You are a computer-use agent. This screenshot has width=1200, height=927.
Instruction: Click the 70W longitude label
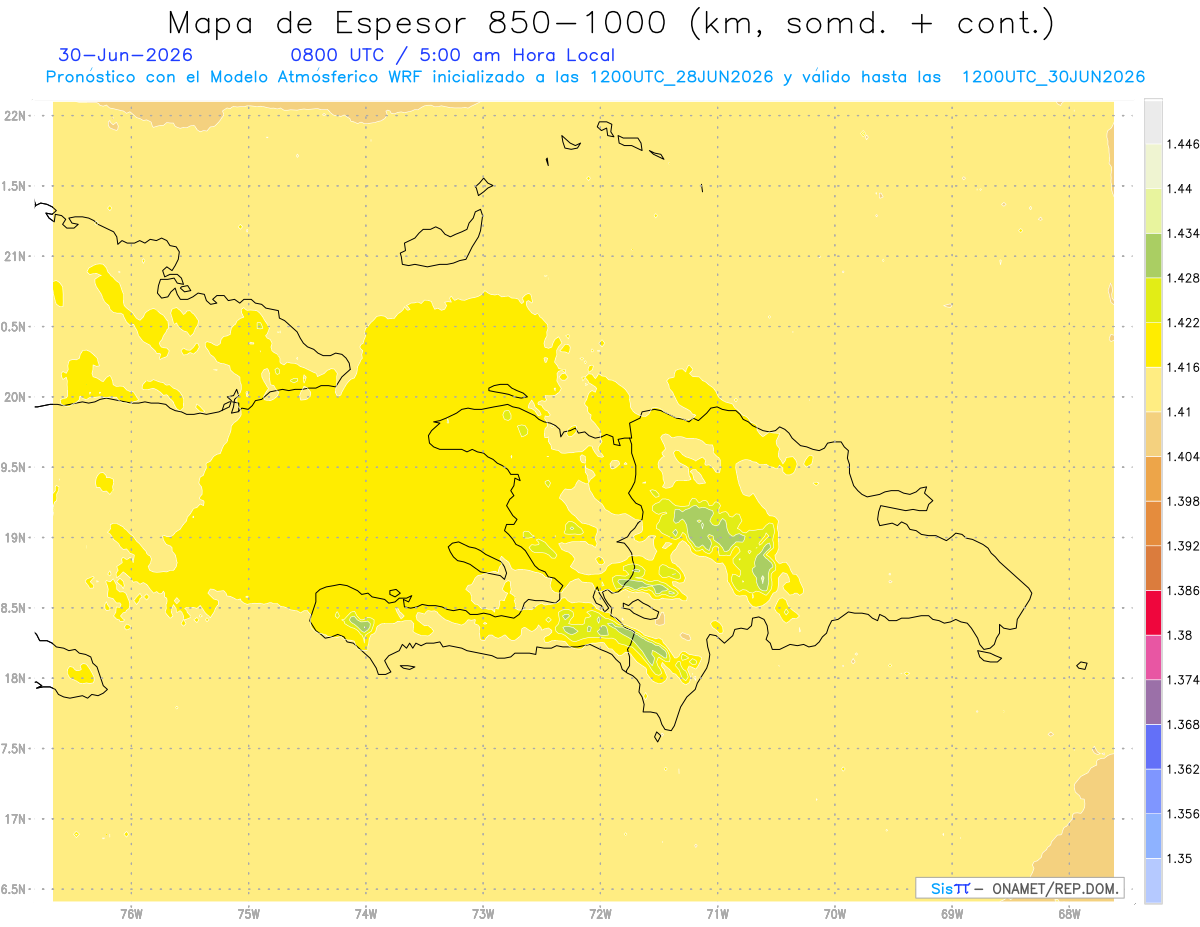[835, 914]
